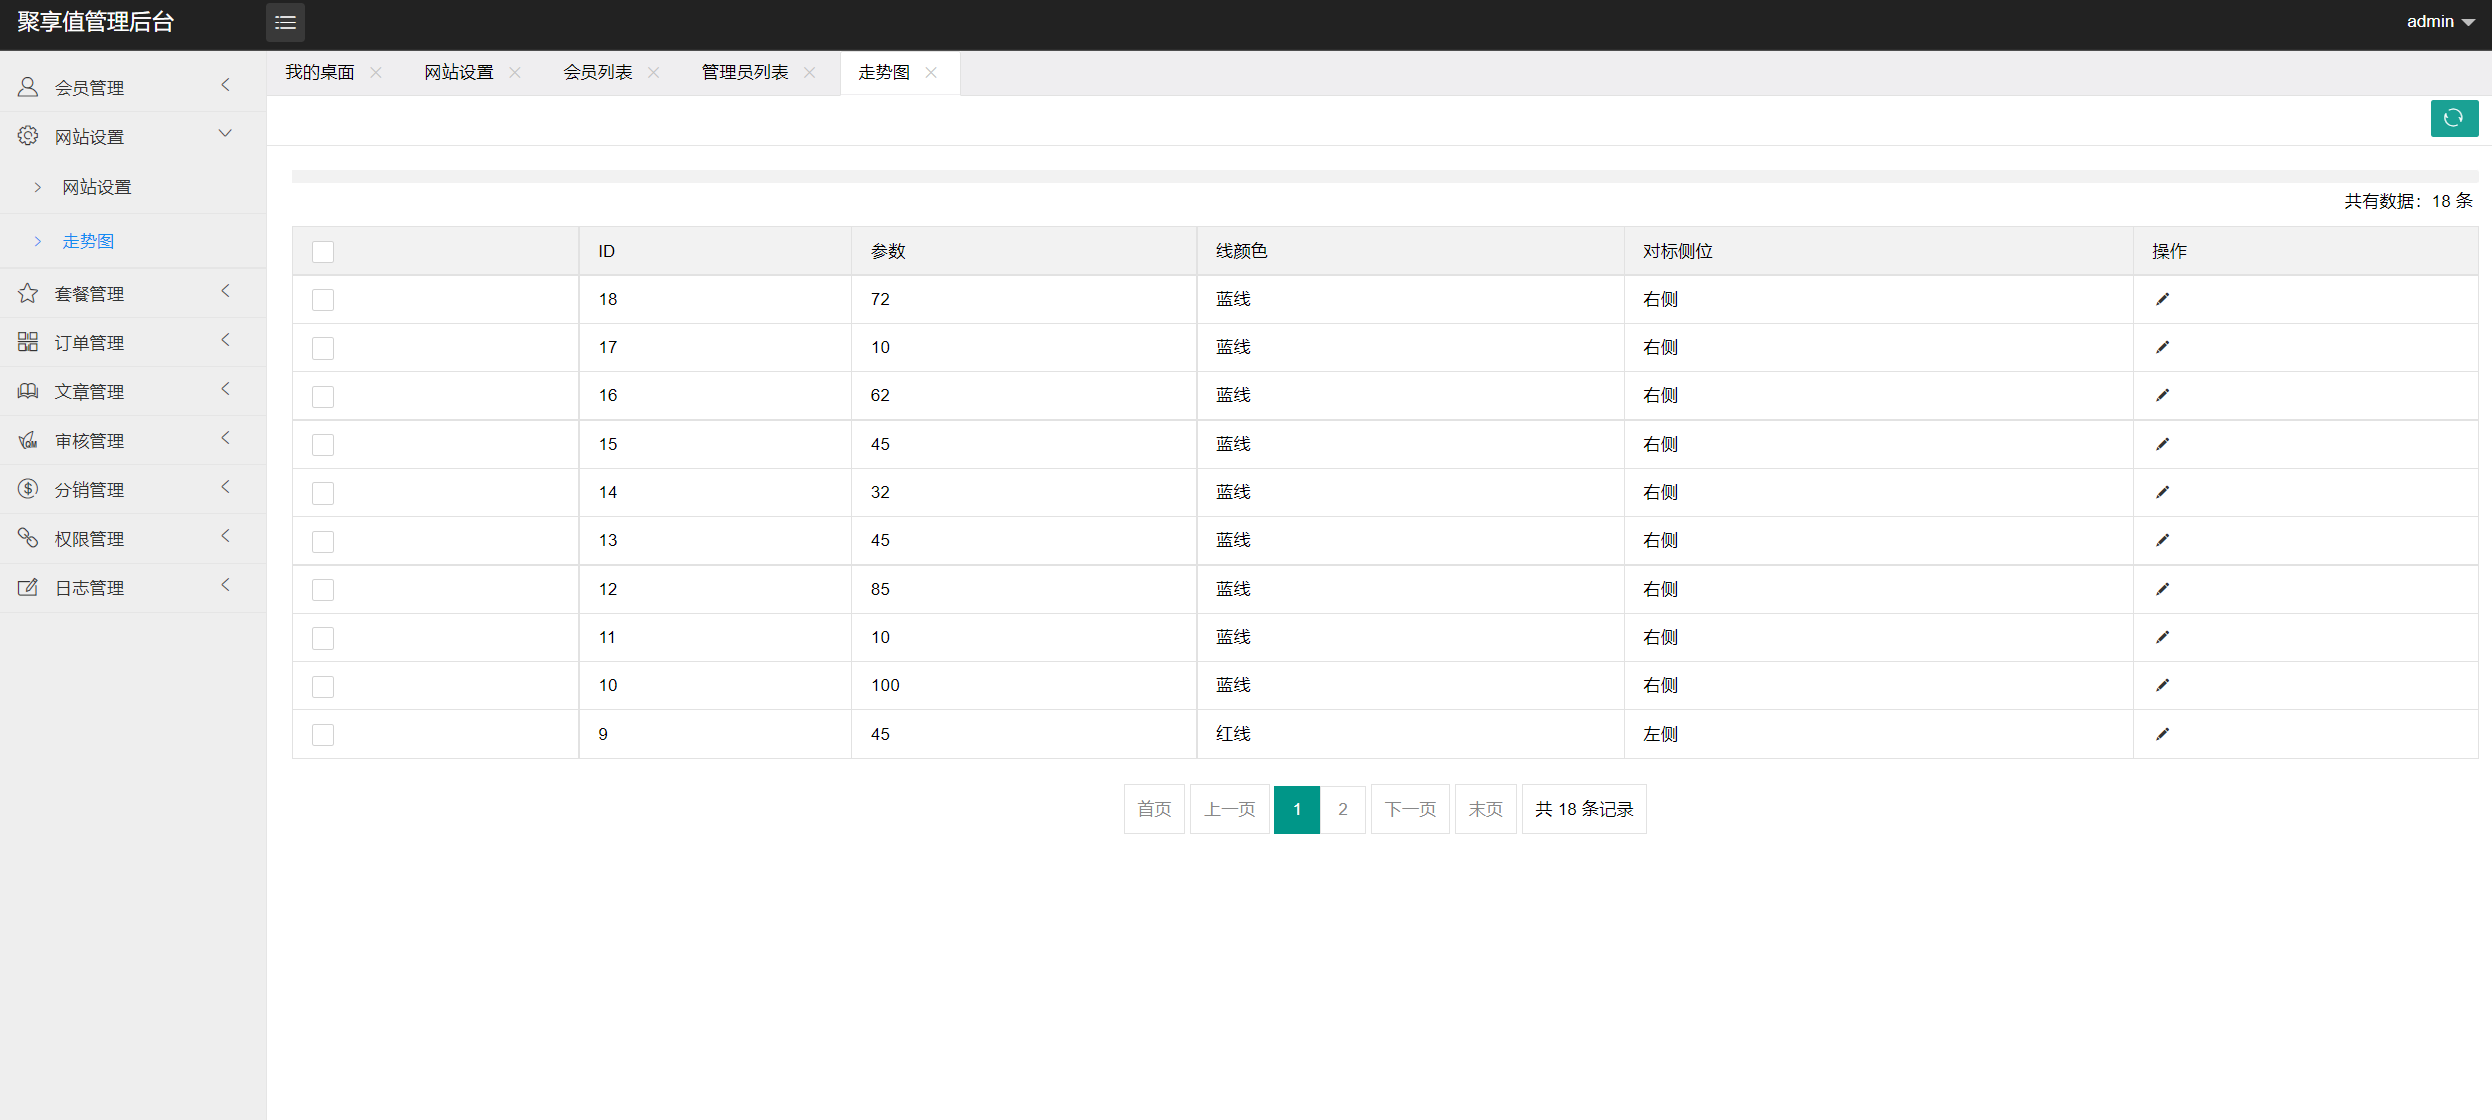Toggle the sidebar hamburger menu icon
Image resolution: width=2492 pixels, height=1120 pixels.
point(285,22)
